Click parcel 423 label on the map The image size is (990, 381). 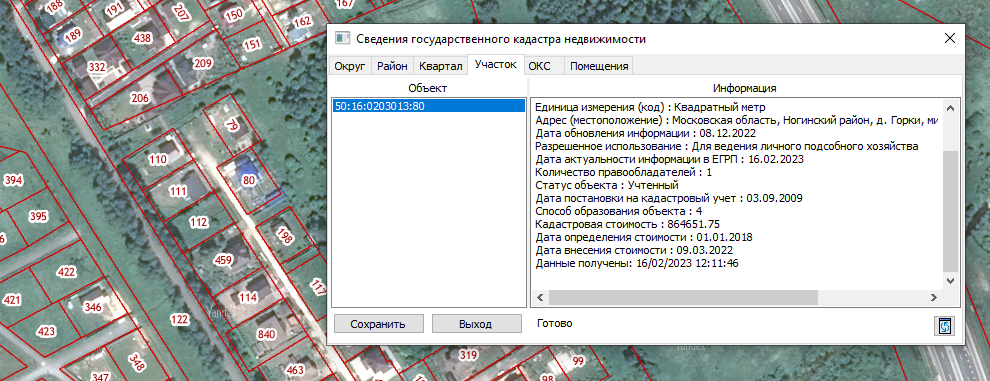[x=46, y=331]
